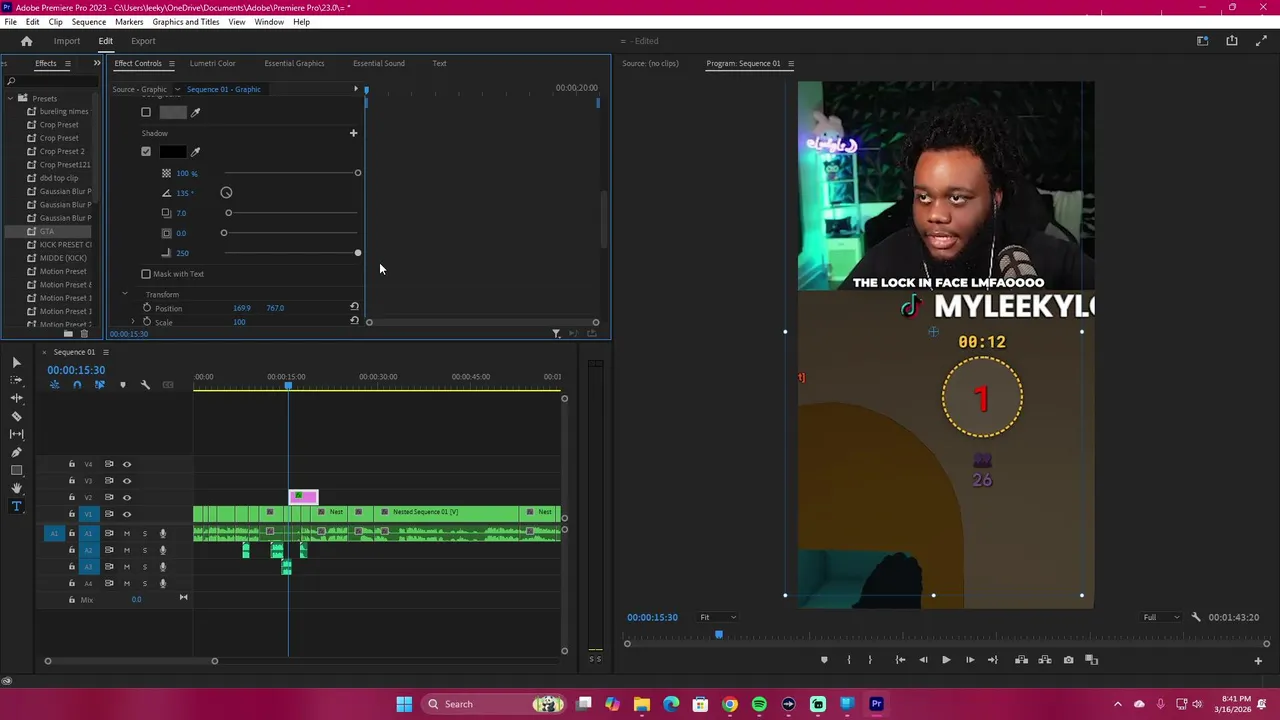This screenshot has height=720, width=1280.
Task: Select the Rectangle tool
Action: coord(16,470)
